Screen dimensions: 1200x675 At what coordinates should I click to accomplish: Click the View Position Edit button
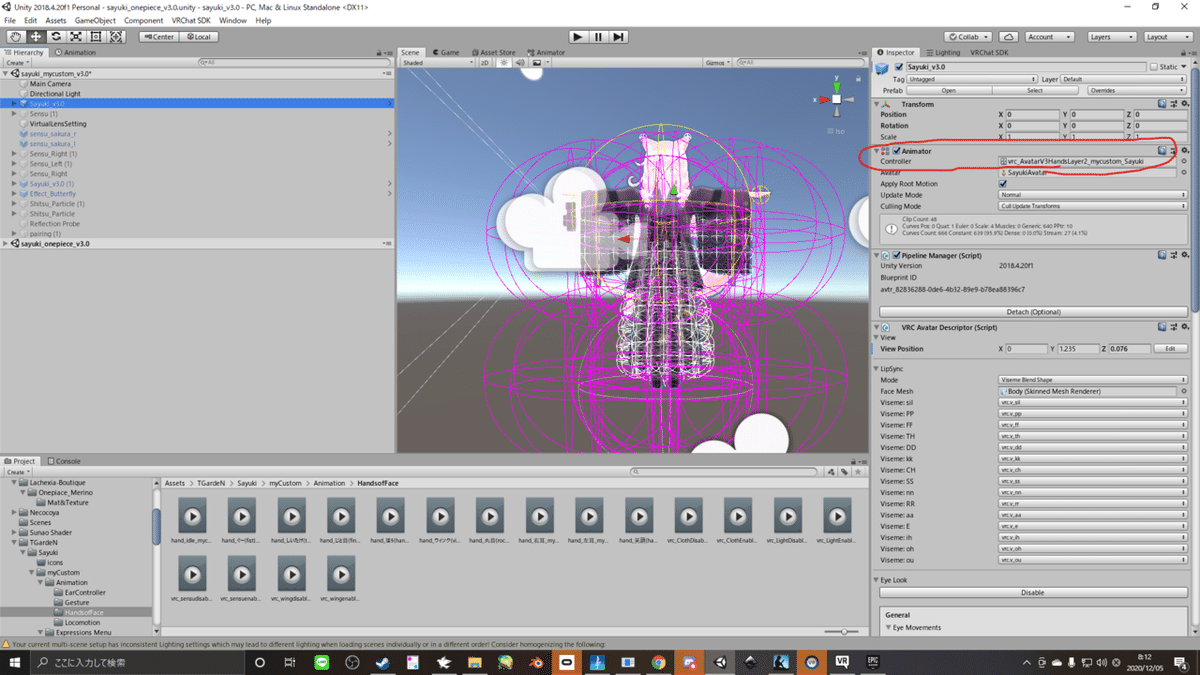tap(1170, 349)
